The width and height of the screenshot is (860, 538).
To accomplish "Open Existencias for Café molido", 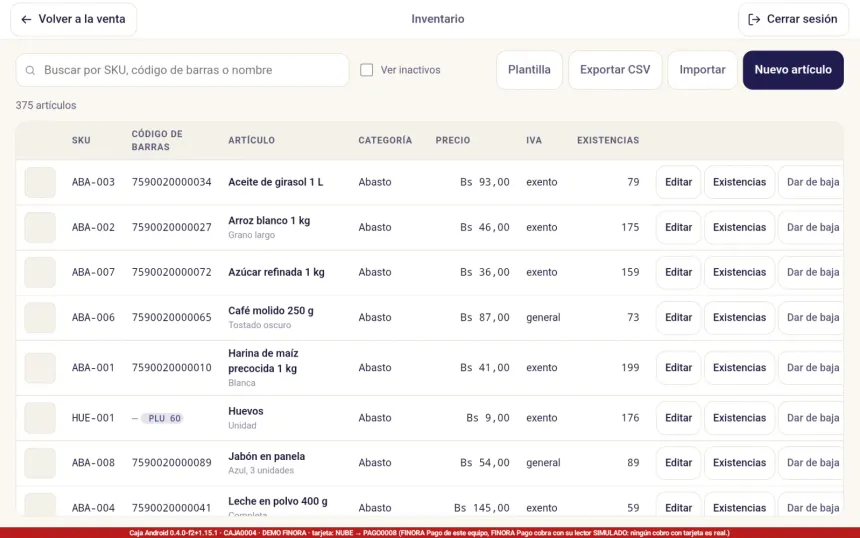I will pos(739,318).
